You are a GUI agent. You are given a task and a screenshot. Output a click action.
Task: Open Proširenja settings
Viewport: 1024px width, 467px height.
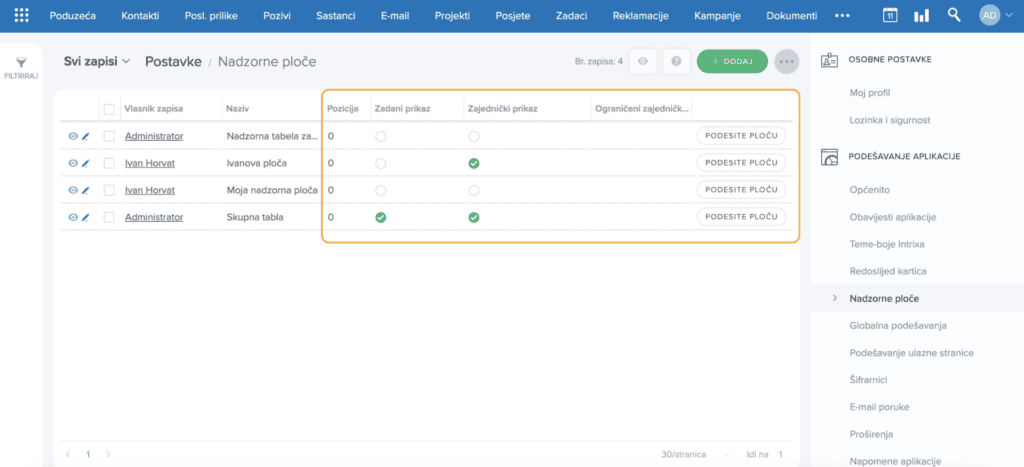[871, 434]
